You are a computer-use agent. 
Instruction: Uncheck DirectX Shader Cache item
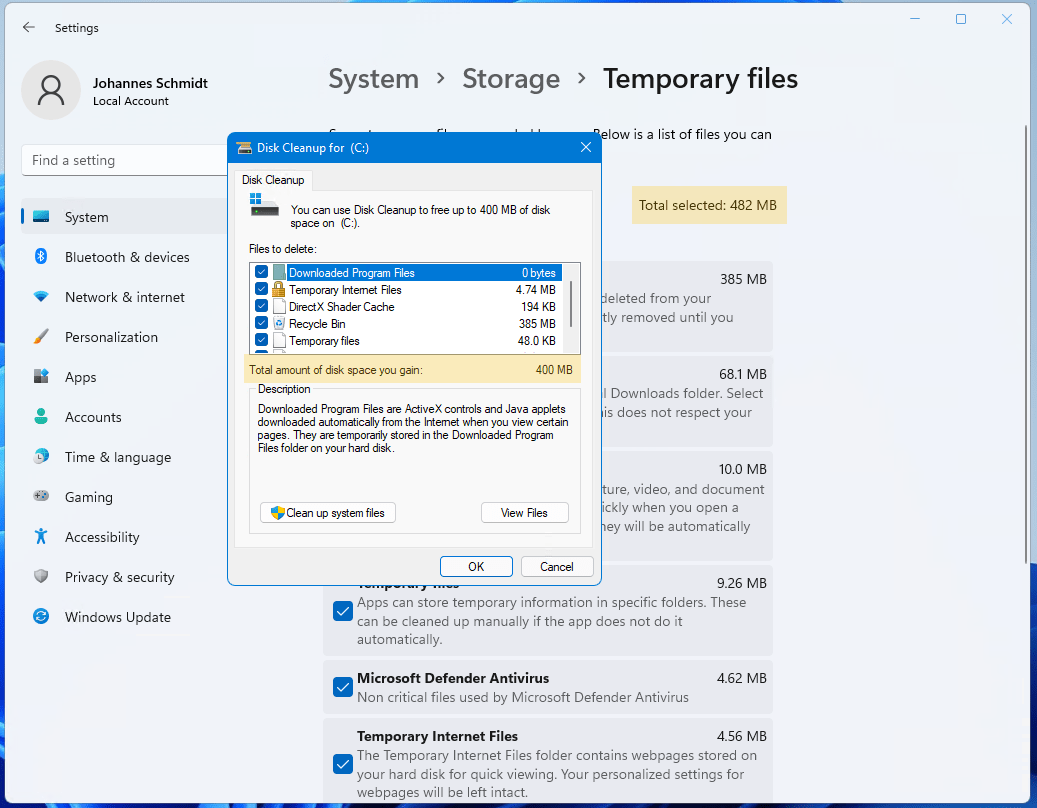pos(262,307)
